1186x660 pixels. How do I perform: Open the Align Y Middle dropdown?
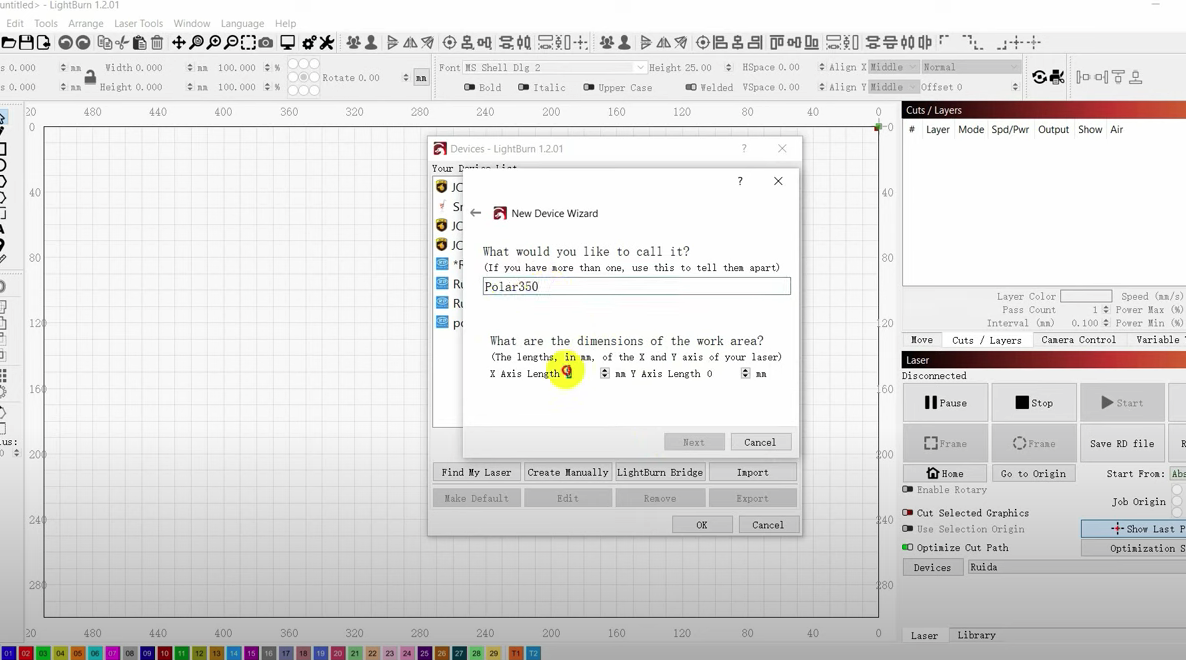[894, 87]
